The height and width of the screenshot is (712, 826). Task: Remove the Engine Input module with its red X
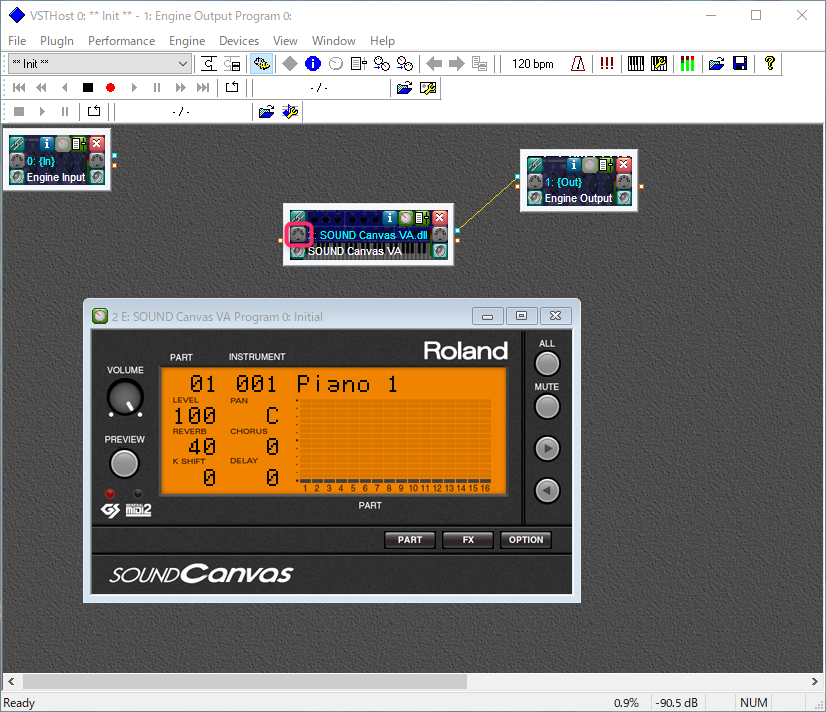point(96,143)
